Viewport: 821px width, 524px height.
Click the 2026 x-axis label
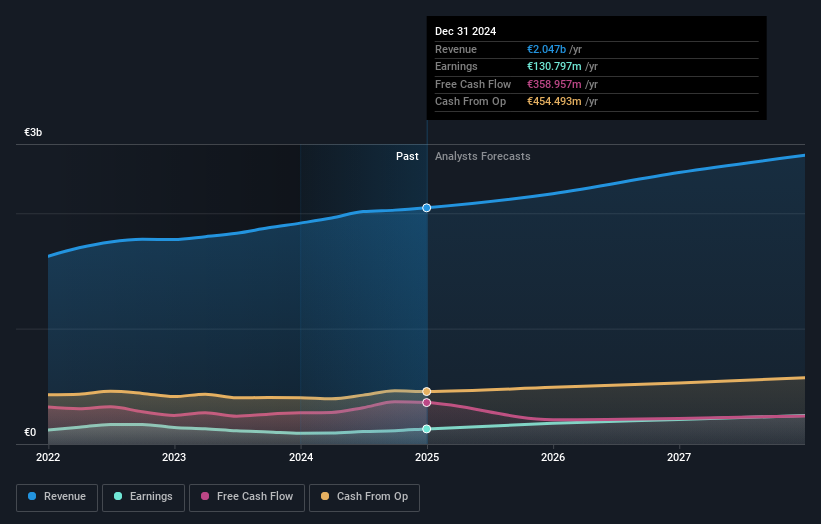(553, 458)
